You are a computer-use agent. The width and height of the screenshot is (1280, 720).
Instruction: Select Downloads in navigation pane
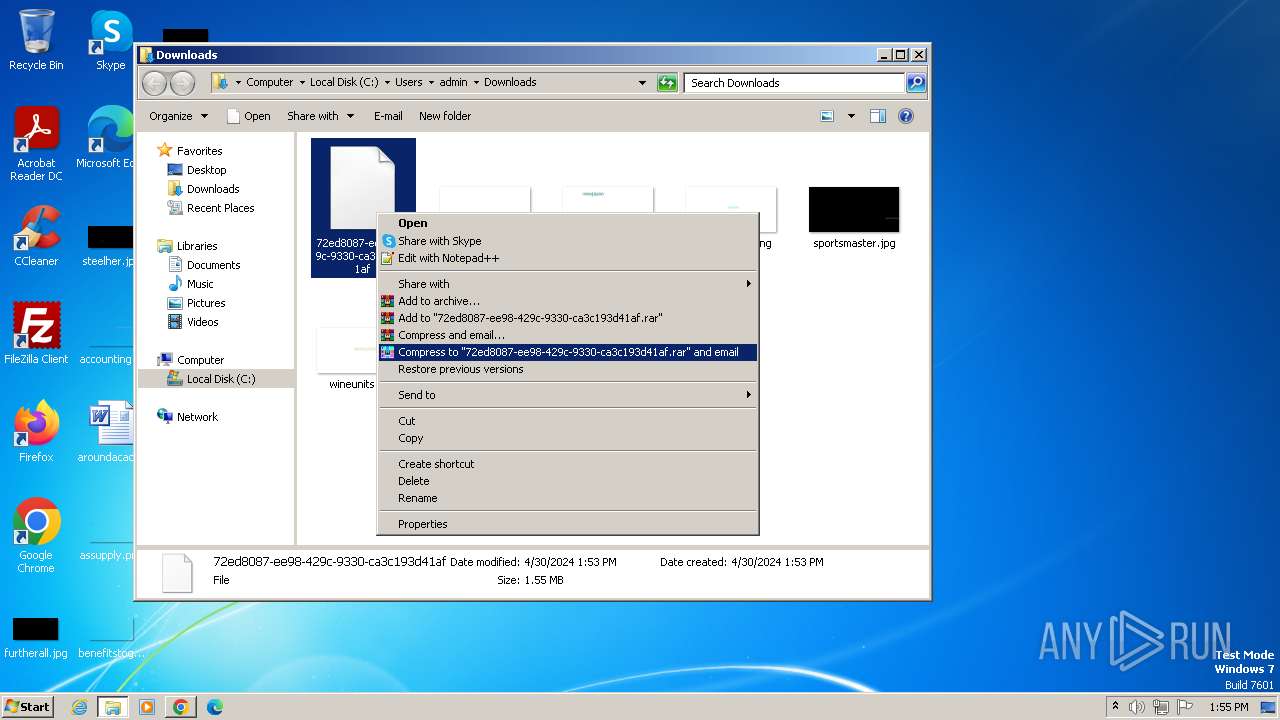pyautogui.click(x=213, y=189)
